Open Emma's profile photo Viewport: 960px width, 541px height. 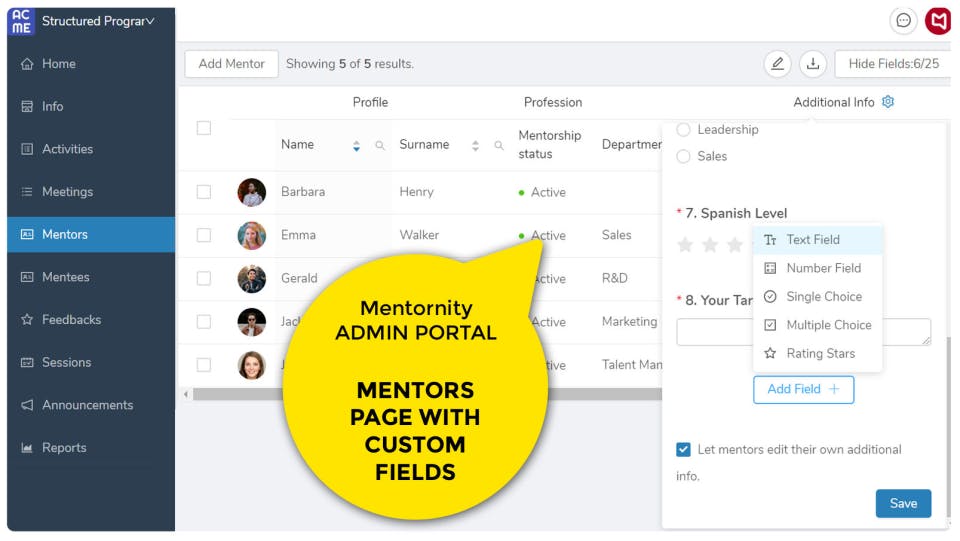(x=252, y=236)
